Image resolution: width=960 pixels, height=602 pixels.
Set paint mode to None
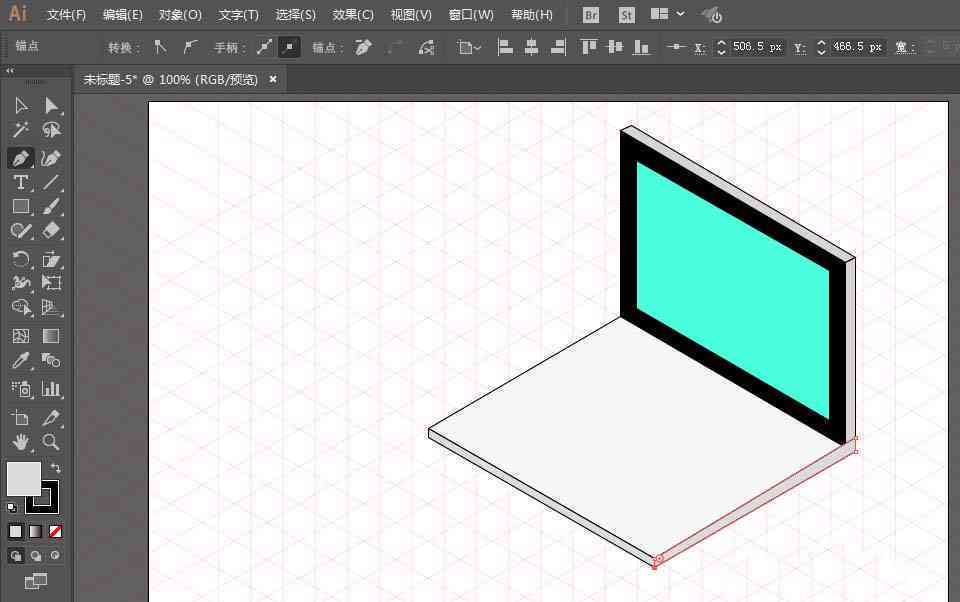(55, 532)
